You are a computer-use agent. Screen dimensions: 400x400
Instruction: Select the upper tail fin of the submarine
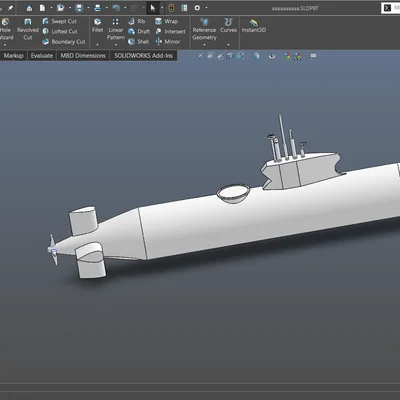pos(83,221)
